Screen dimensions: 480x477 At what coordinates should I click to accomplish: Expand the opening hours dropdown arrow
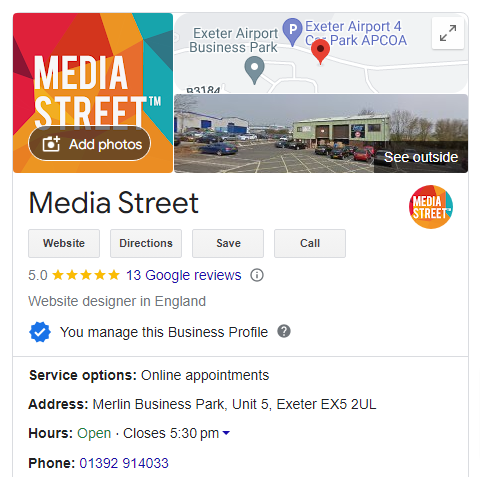[226, 433]
